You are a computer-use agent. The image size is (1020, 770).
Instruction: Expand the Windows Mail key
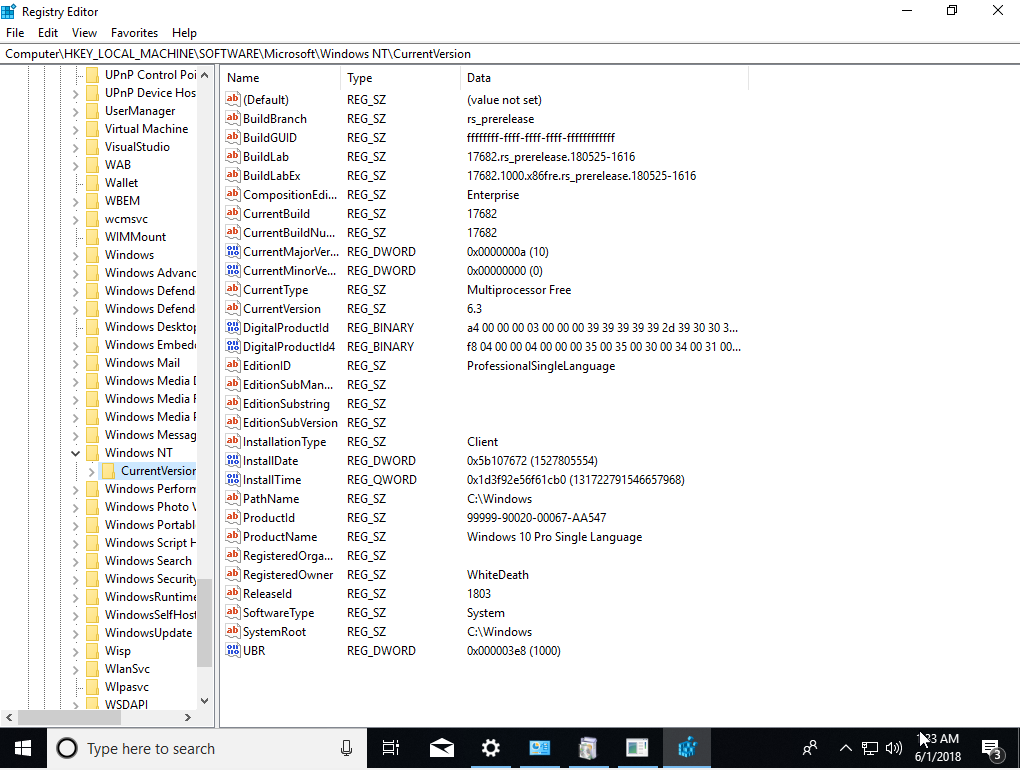pos(75,364)
